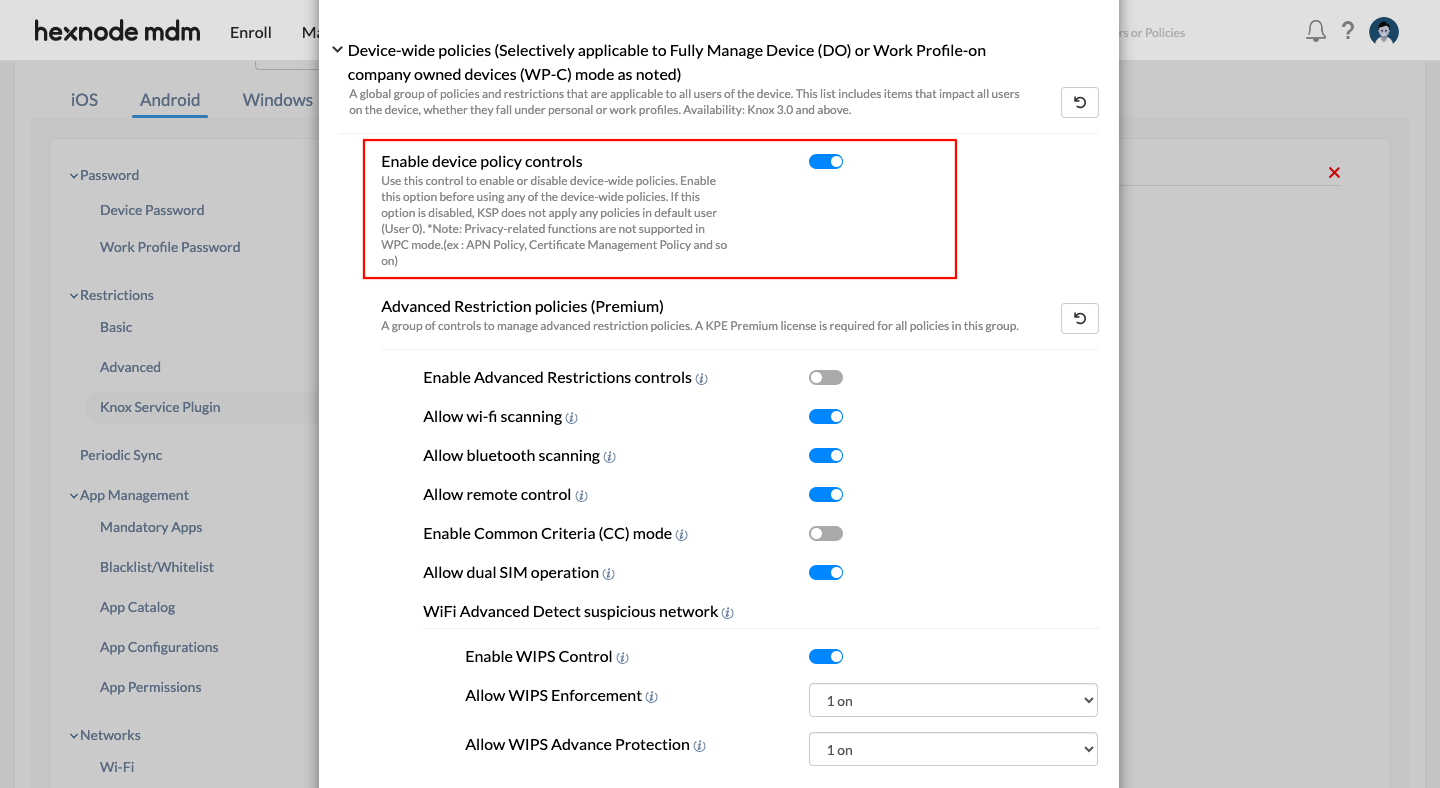Open Blacklist/Whitelist

(157, 567)
